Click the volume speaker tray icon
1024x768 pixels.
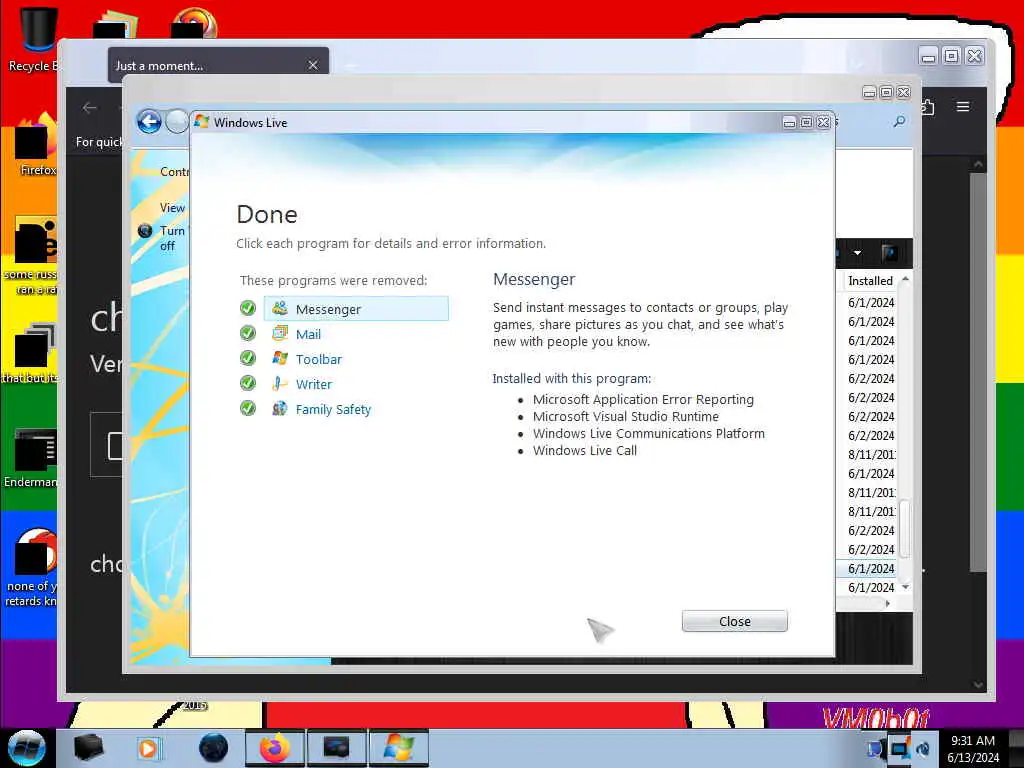(923, 748)
